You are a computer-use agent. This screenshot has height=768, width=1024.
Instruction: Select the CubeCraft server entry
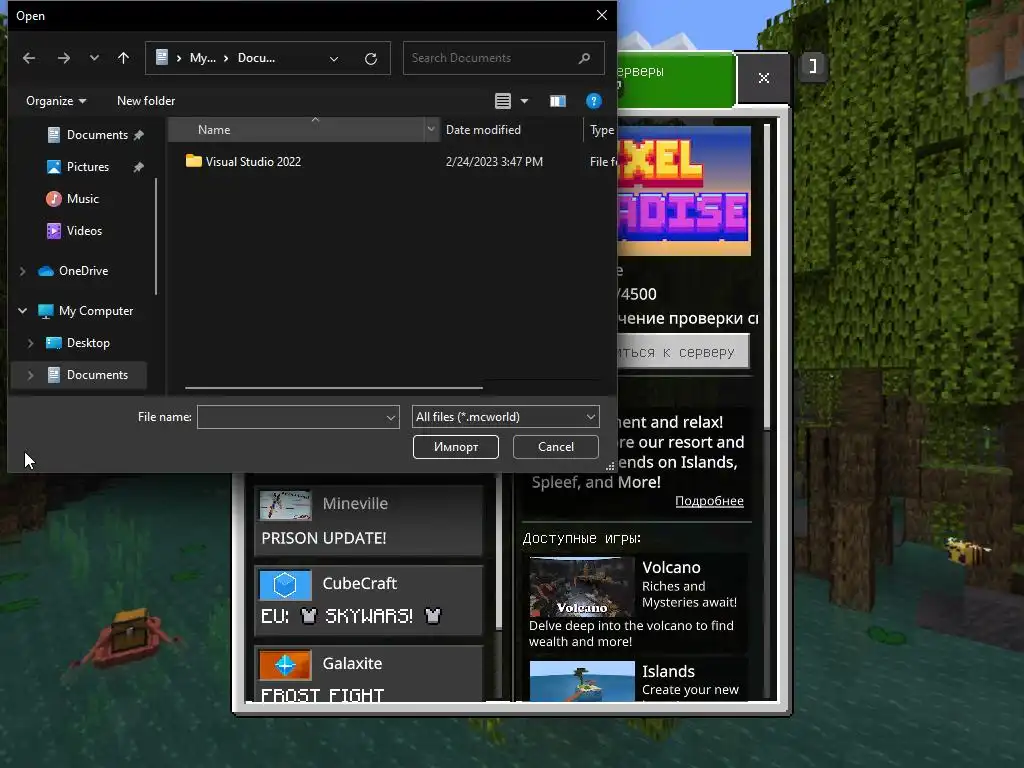(368, 600)
